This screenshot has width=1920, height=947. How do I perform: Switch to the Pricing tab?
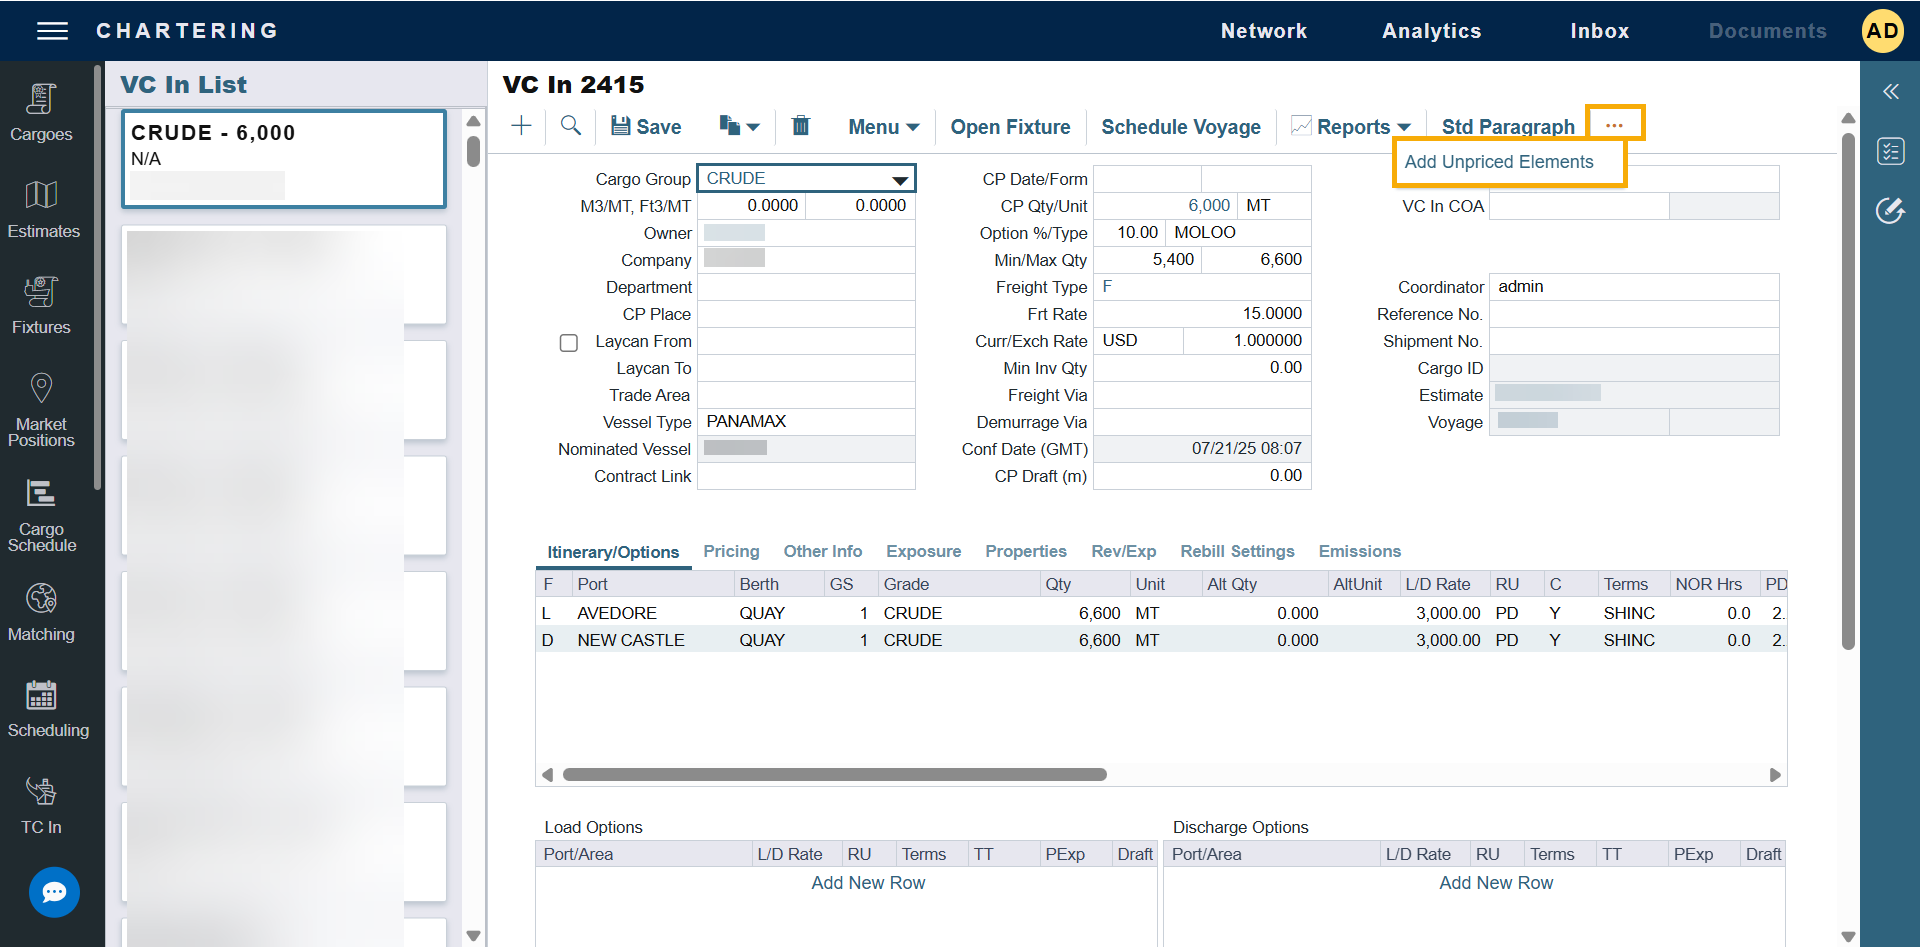(731, 552)
